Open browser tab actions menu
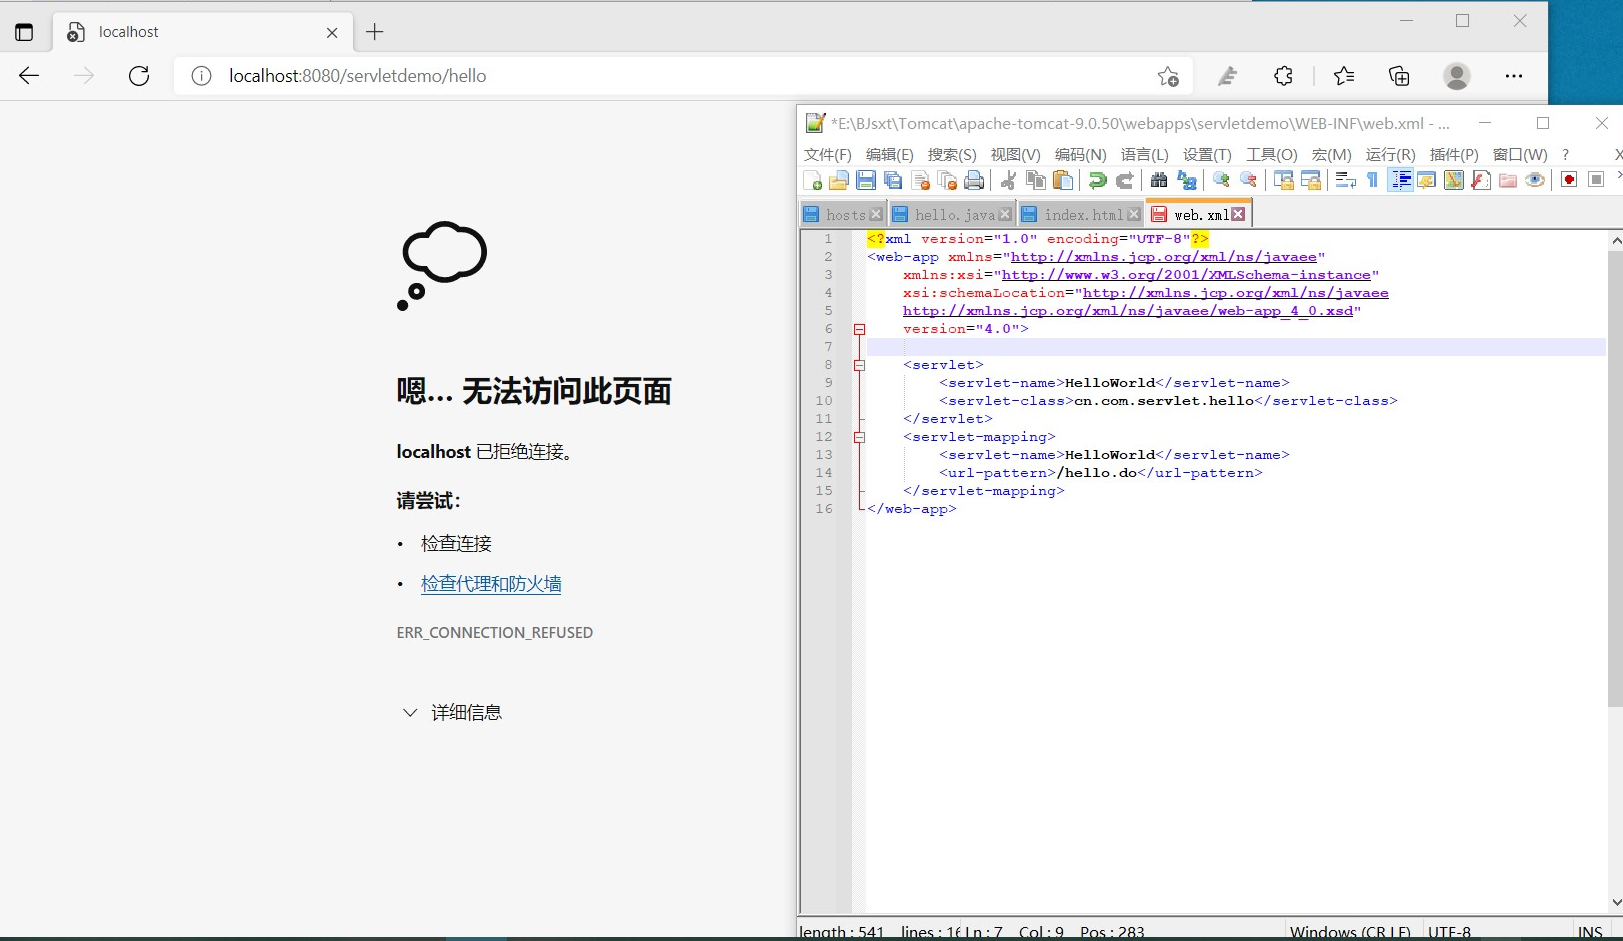This screenshot has height=941, width=1623. point(24,32)
